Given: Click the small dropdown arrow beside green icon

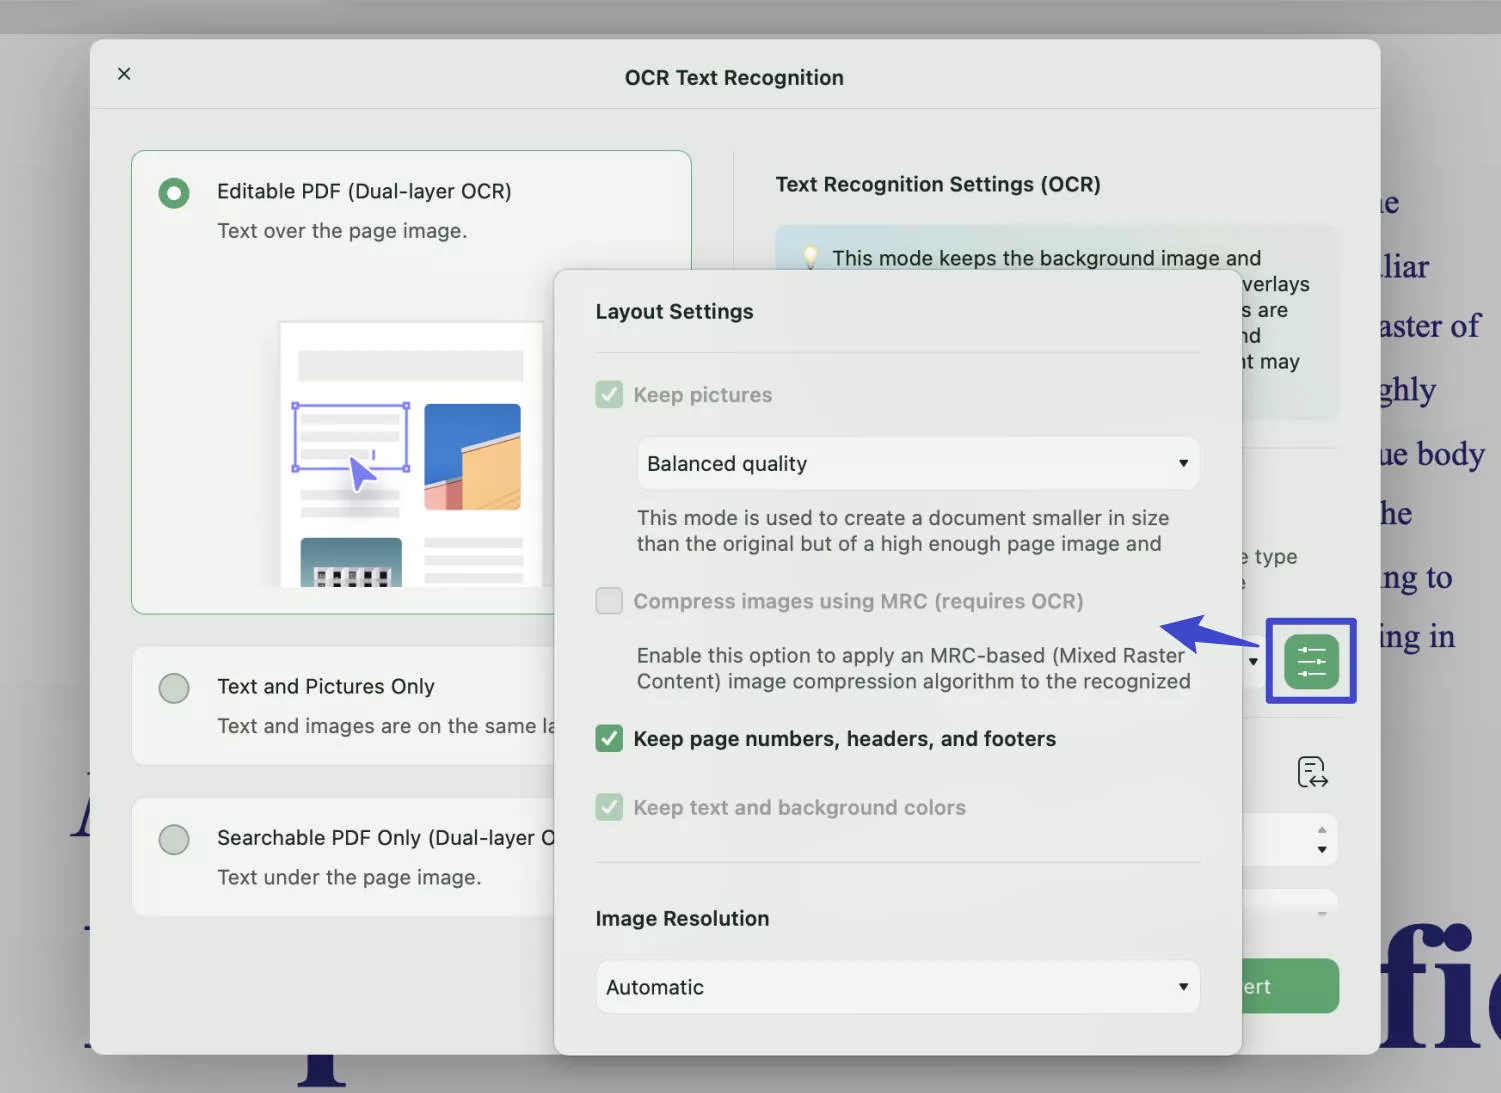Looking at the screenshot, I should tap(1253, 662).
